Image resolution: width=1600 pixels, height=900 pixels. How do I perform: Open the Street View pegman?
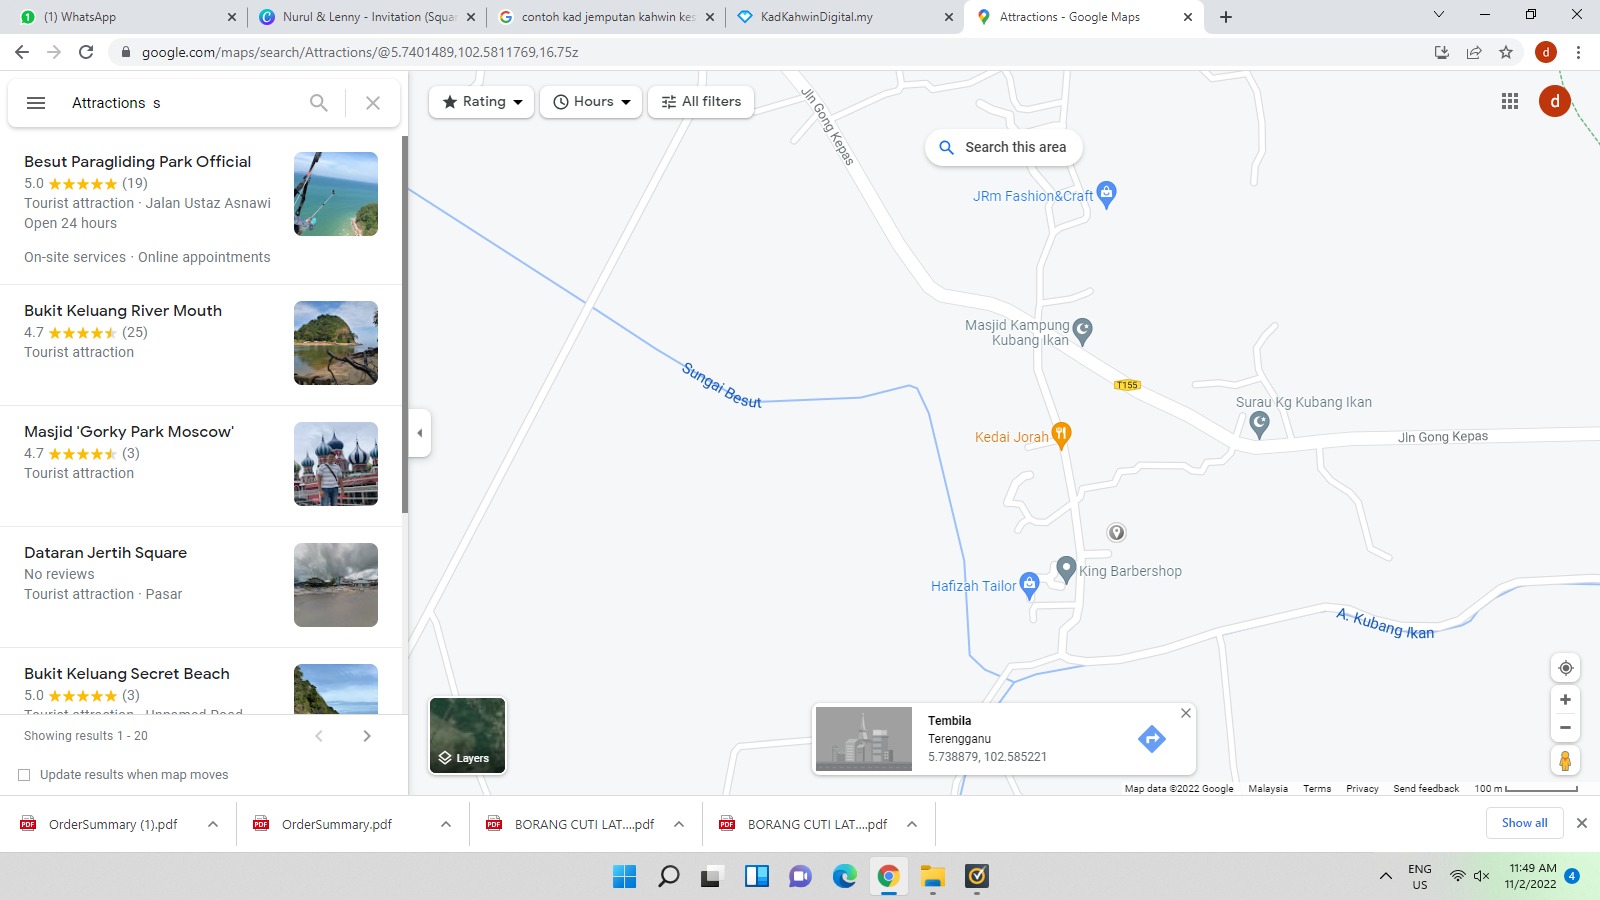[1565, 761]
